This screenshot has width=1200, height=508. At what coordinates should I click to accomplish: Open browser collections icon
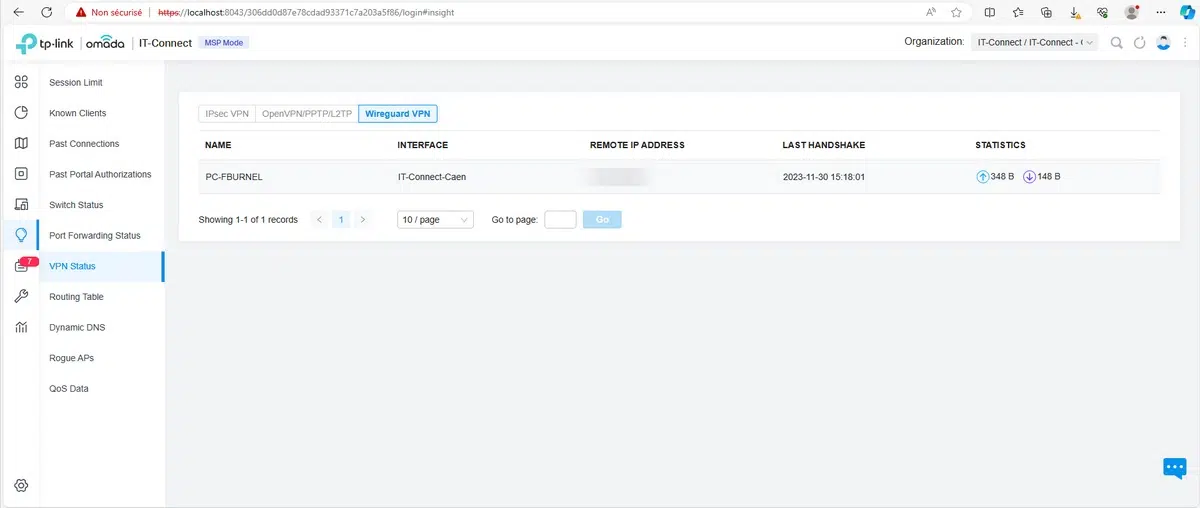(1046, 12)
